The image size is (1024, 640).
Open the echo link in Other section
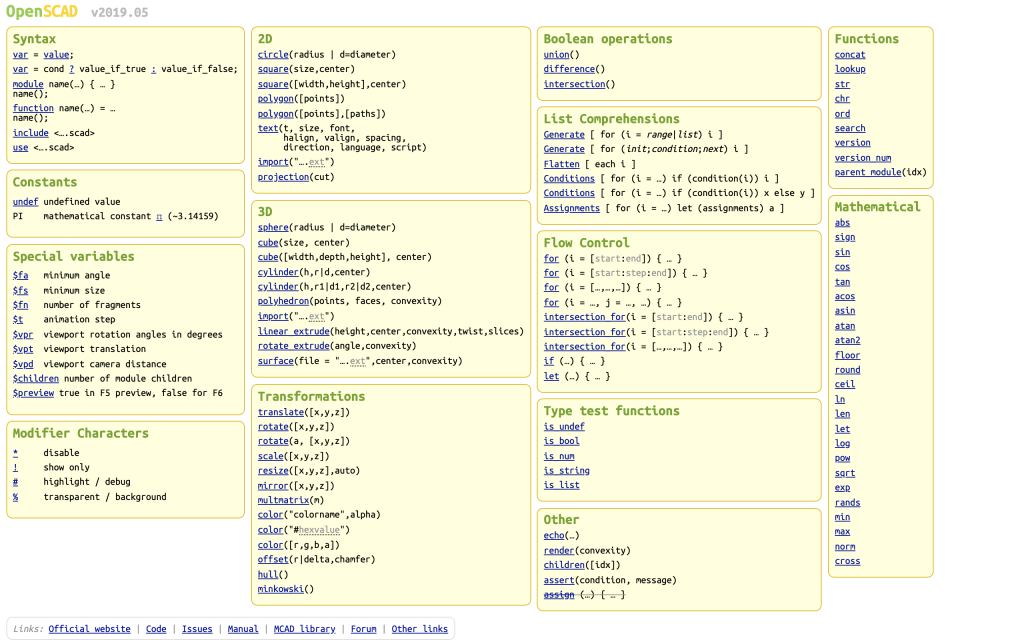click(554, 536)
